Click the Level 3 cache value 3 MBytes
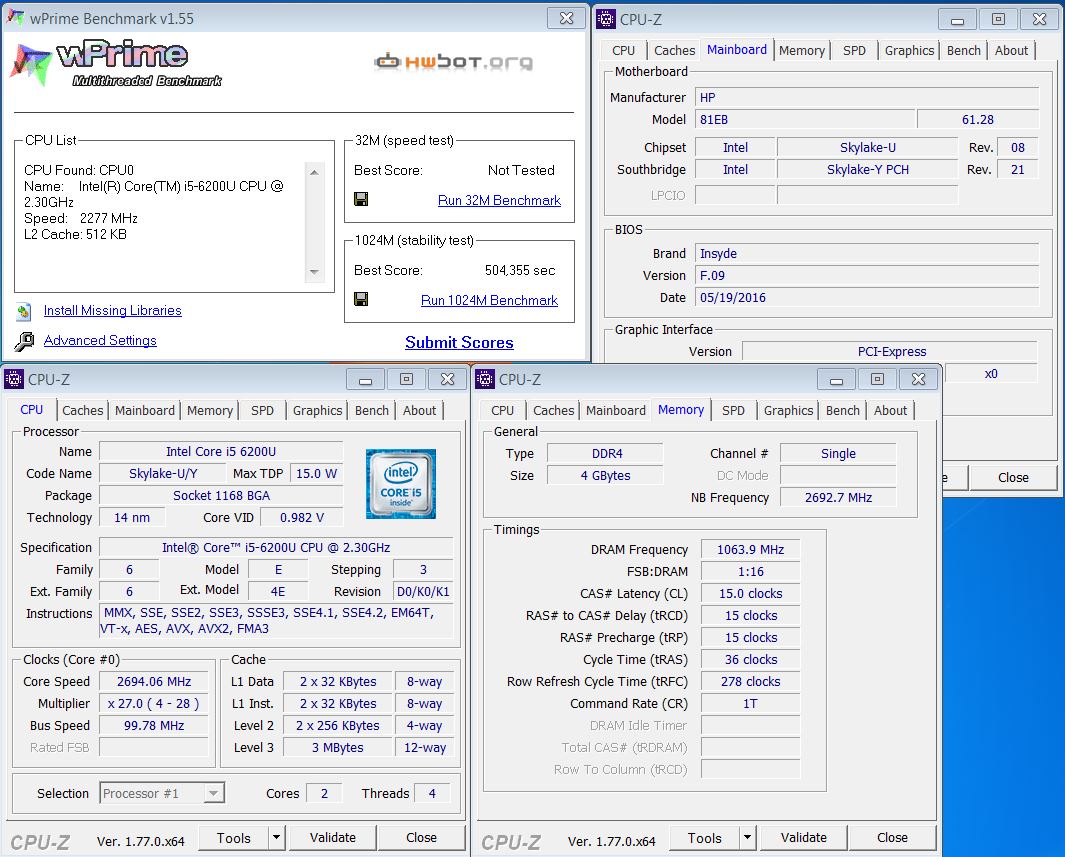Viewport: 1065px width, 857px height. 338,747
